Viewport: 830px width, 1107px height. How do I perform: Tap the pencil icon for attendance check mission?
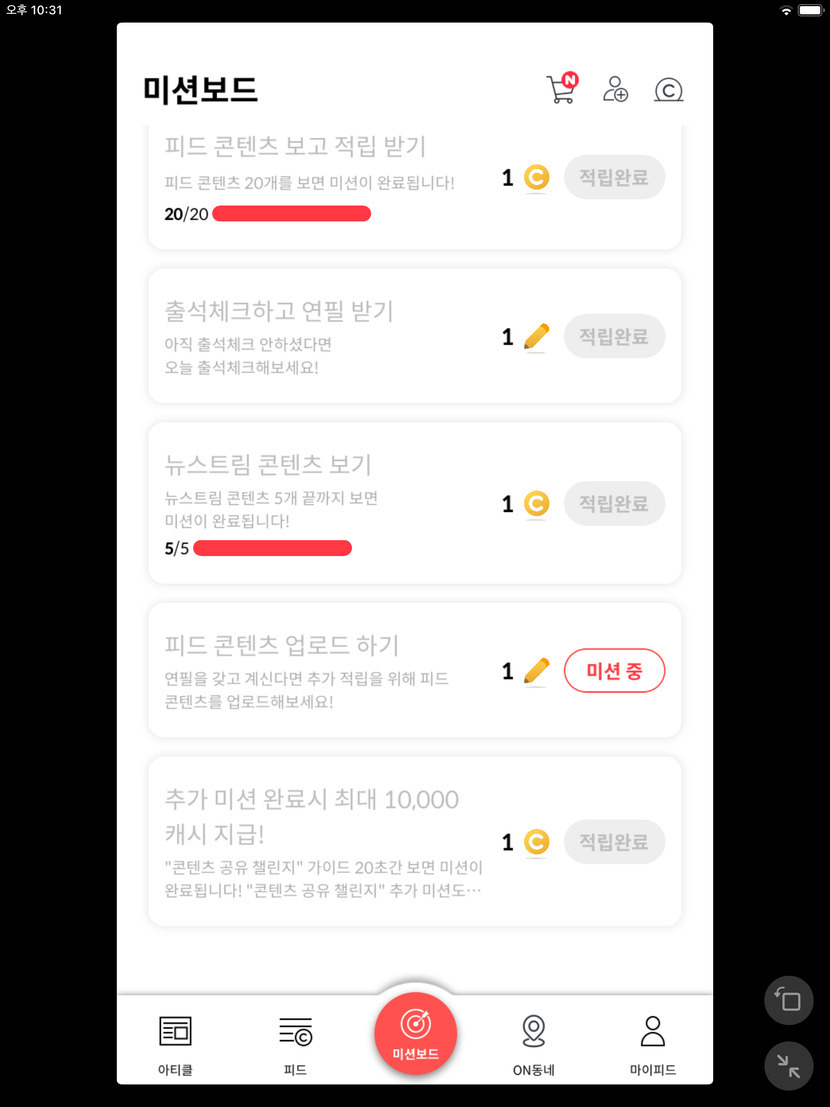pos(537,337)
